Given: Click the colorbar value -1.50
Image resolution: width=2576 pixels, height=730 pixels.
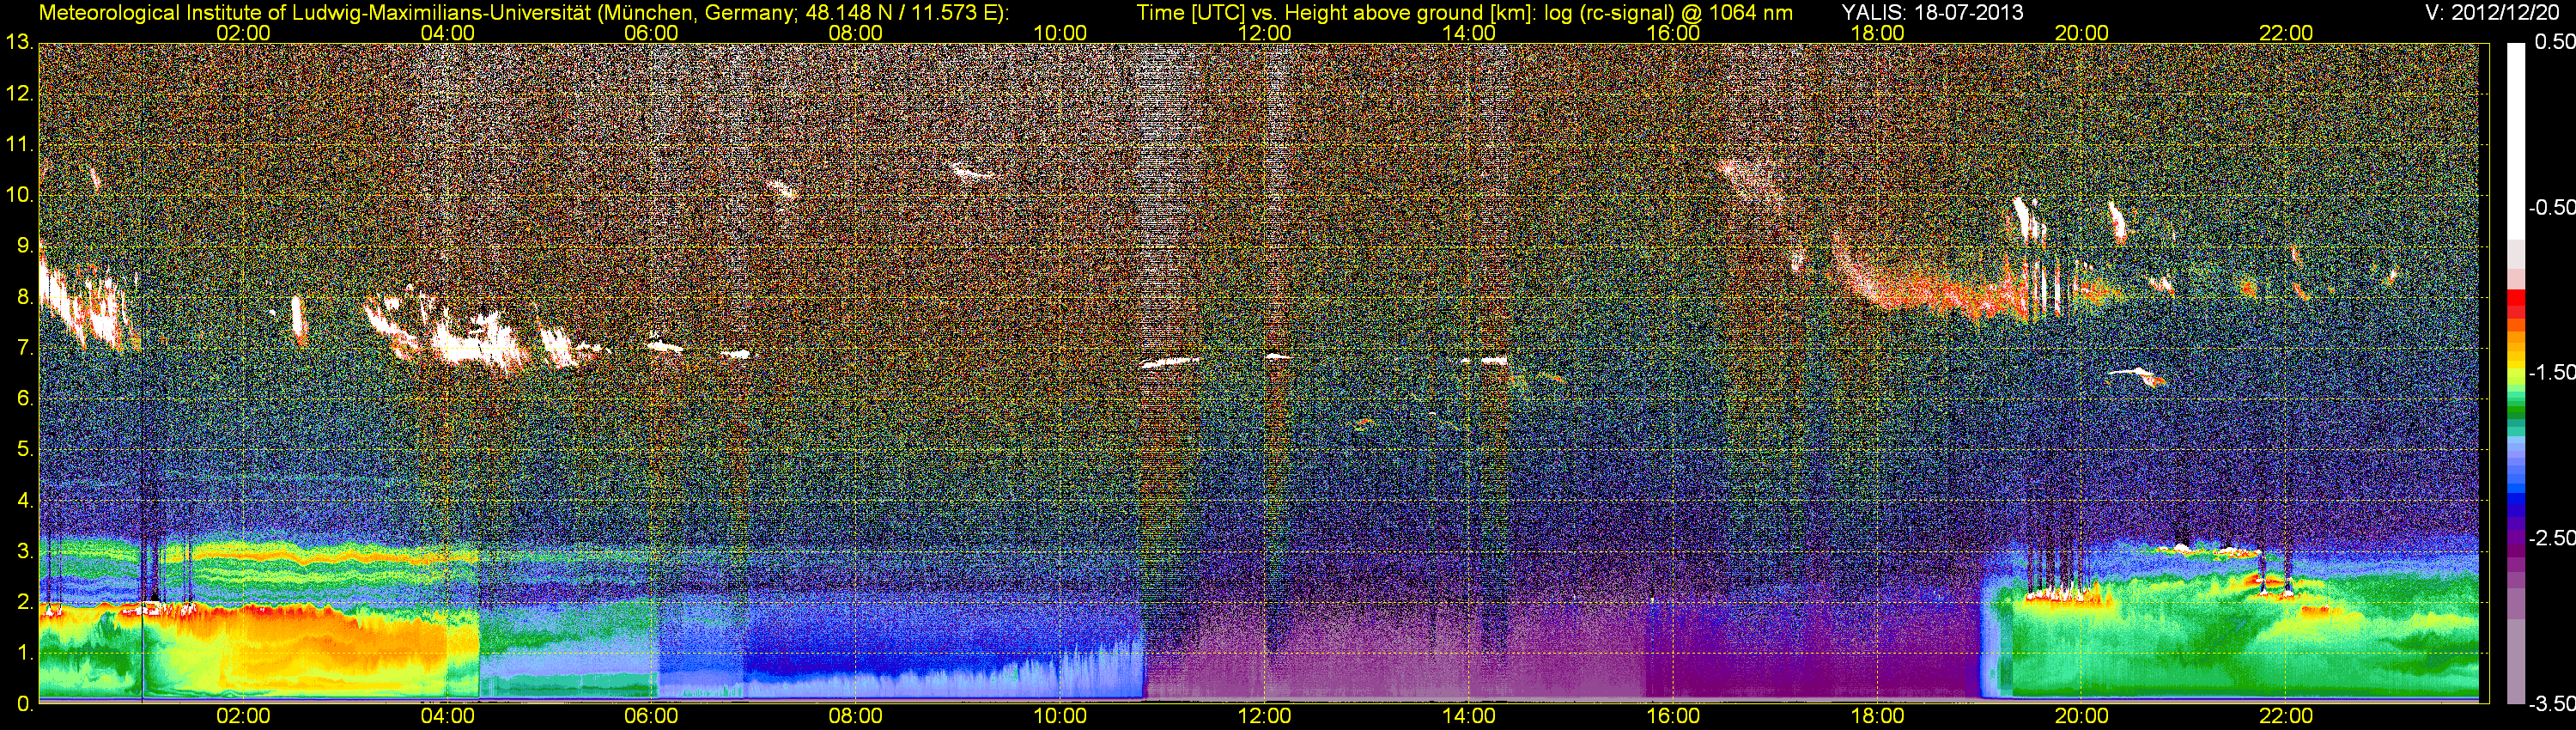Looking at the screenshot, I should (2551, 372).
